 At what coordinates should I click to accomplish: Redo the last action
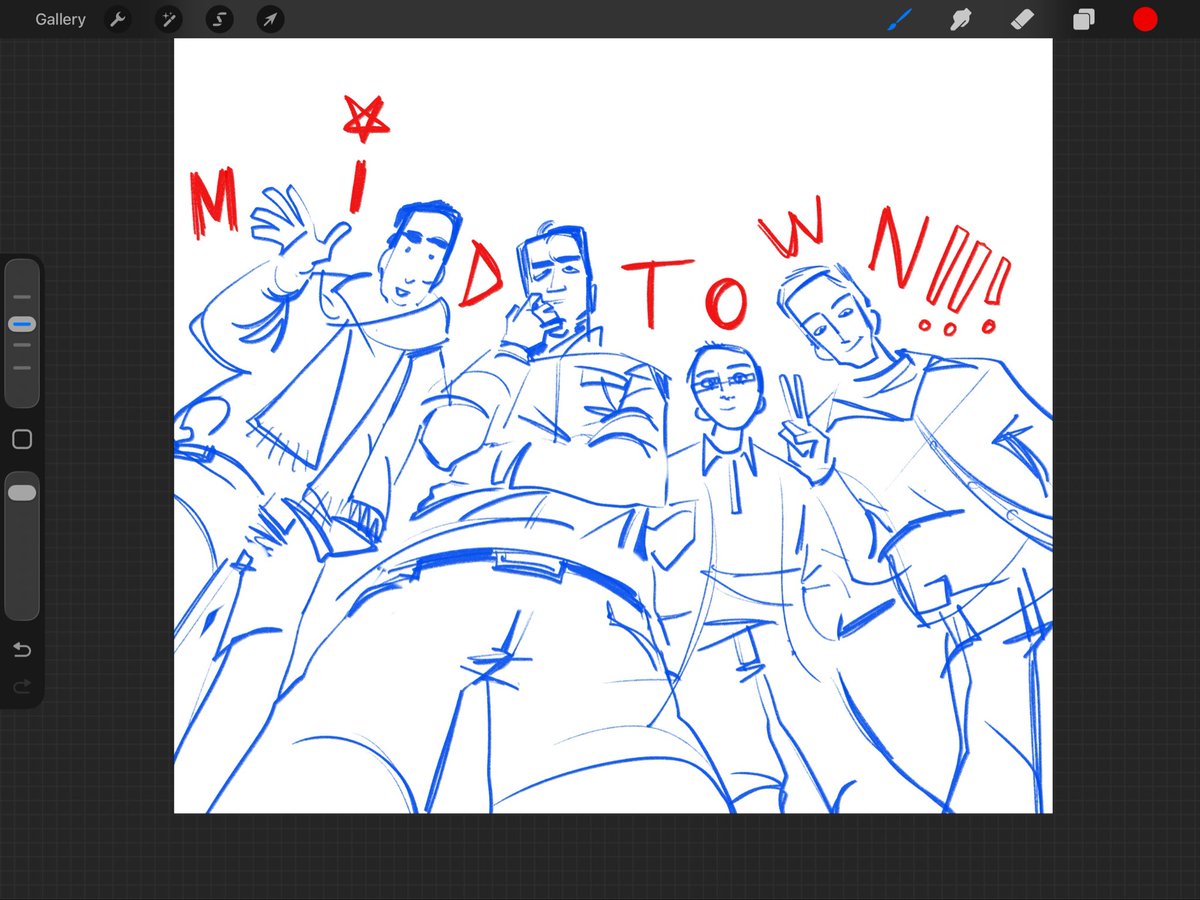pos(22,687)
